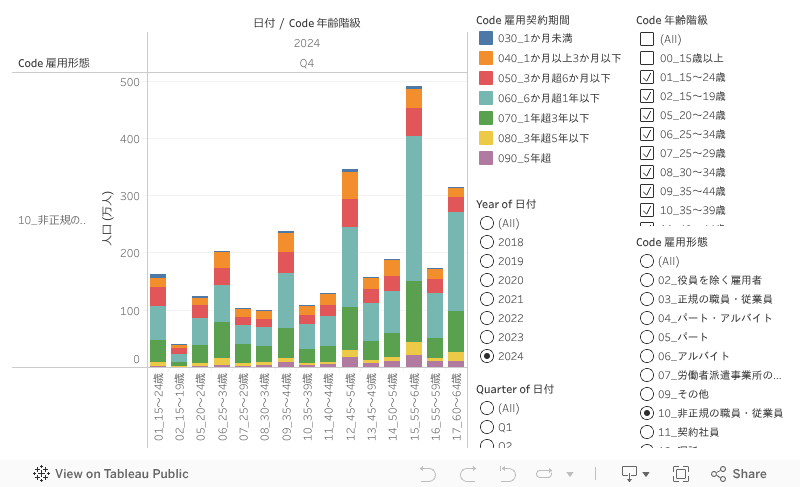
Task: Click the 060_6か月超1年以下 teal legend swatch
Action: [486, 98]
